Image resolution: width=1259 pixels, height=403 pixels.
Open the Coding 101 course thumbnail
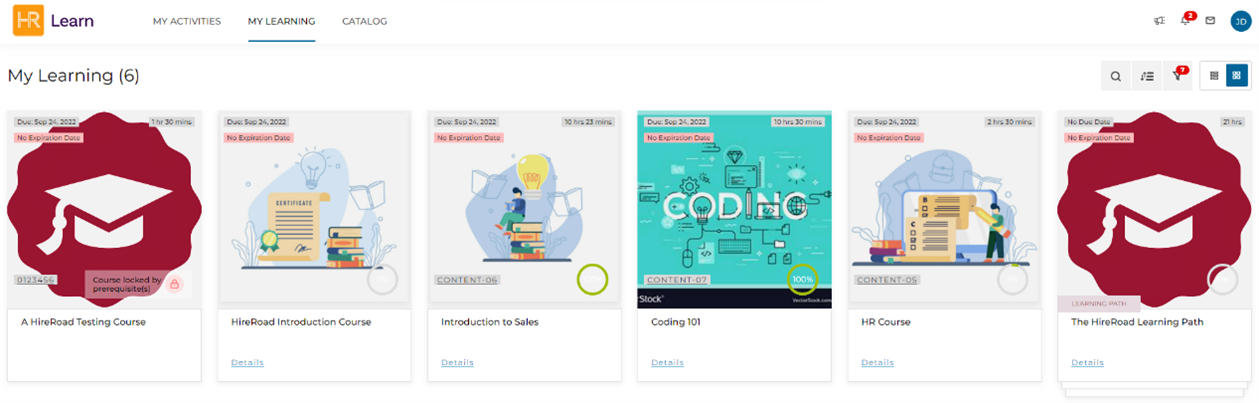tap(734, 209)
